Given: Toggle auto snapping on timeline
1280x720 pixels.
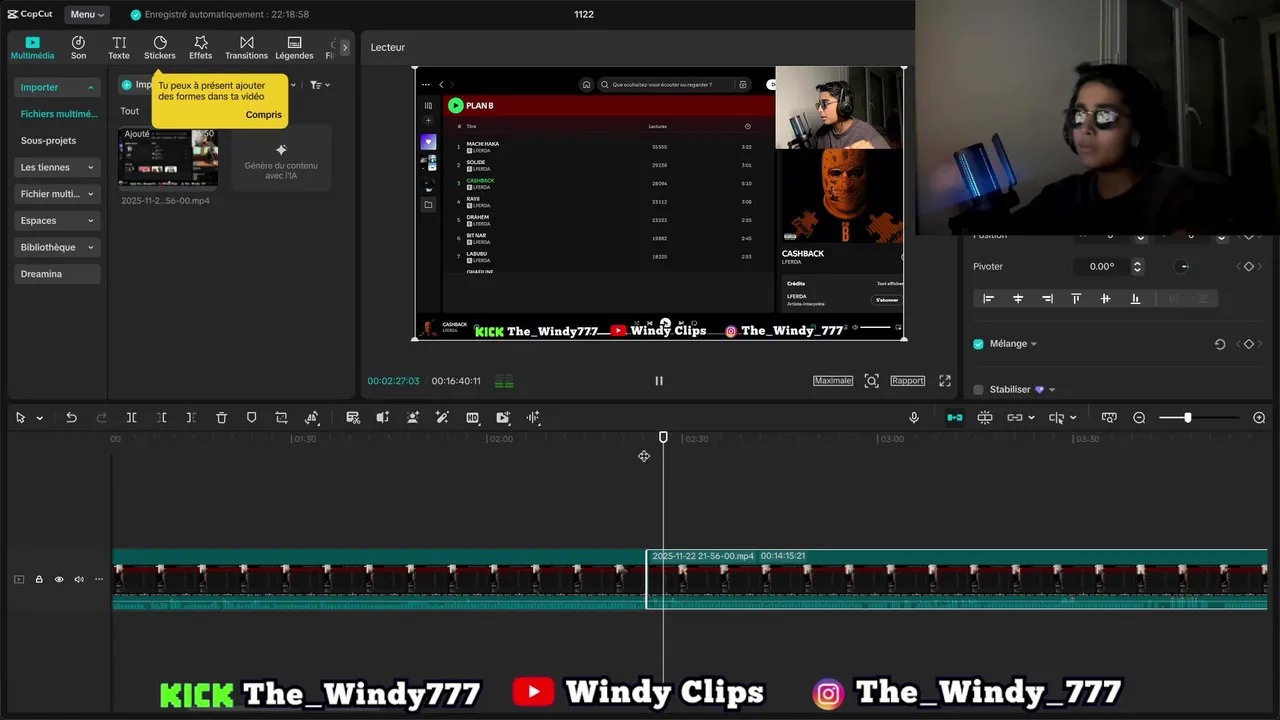Looking at the screenshot, I should (x=985, y=418).
